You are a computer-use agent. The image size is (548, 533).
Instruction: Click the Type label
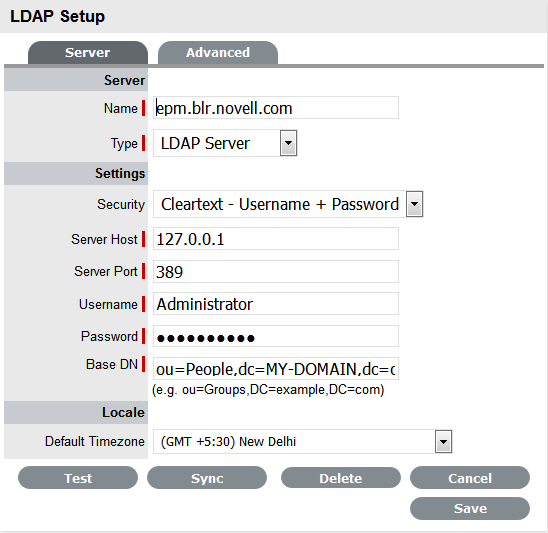124,144
